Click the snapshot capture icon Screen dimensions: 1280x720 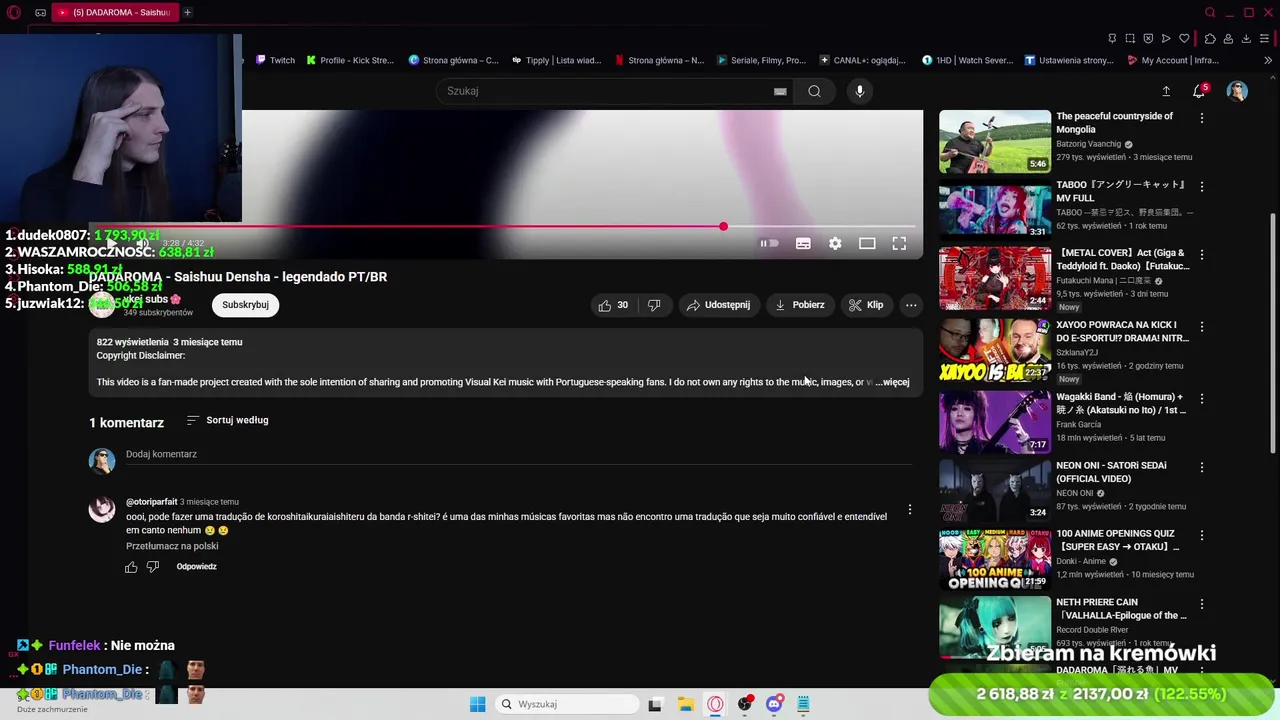[x=1130, y=38]
